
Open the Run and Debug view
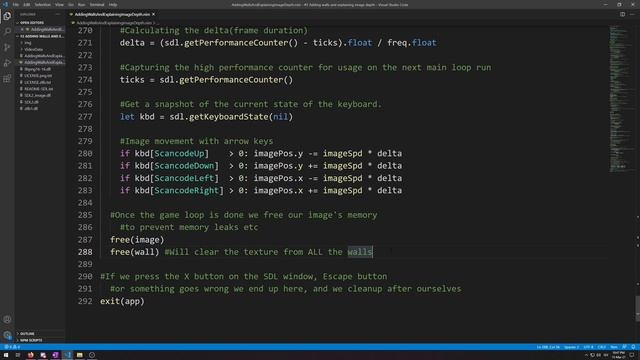coord(7,63)
